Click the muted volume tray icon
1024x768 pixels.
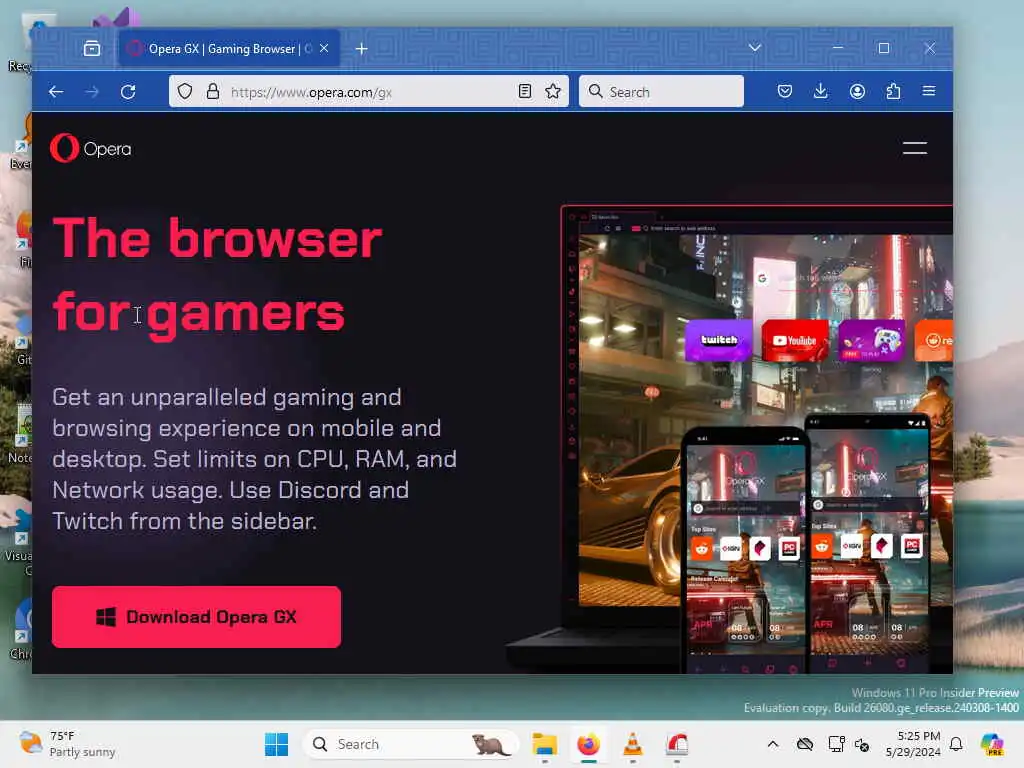pos(862,744)
